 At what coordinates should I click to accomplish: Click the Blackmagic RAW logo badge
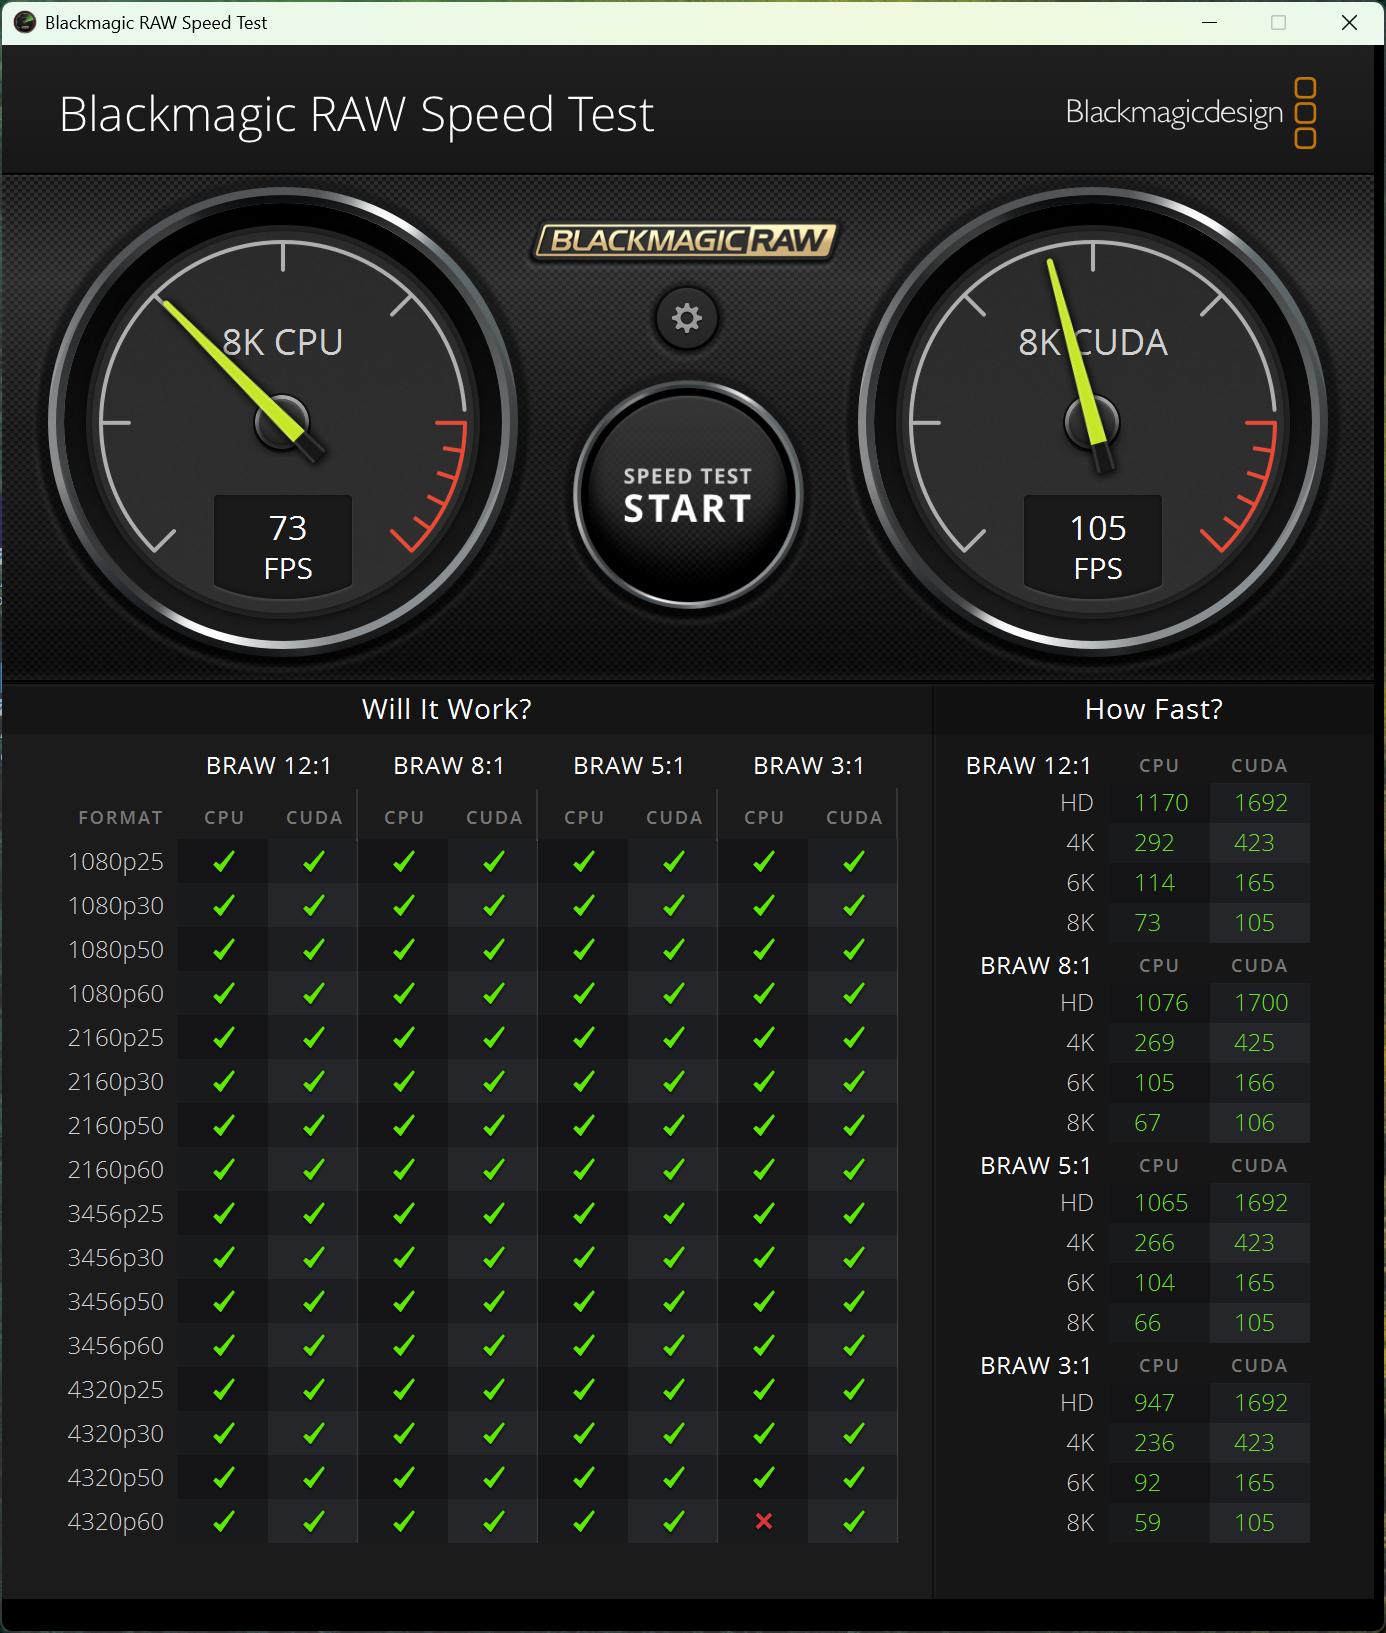point(684,241)
